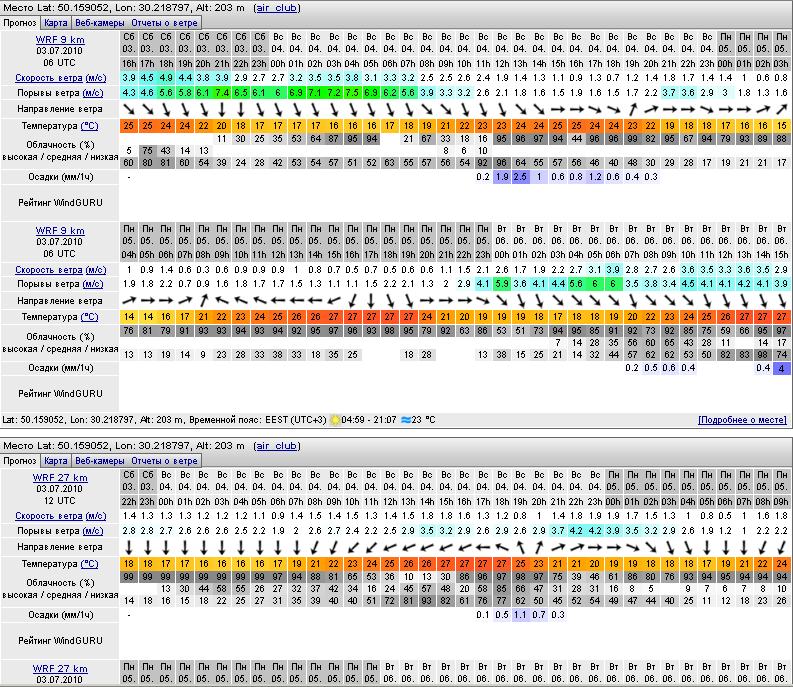Open the air_club link in the top header
This screenshot has height=687, width=793.
coord(277,7)
